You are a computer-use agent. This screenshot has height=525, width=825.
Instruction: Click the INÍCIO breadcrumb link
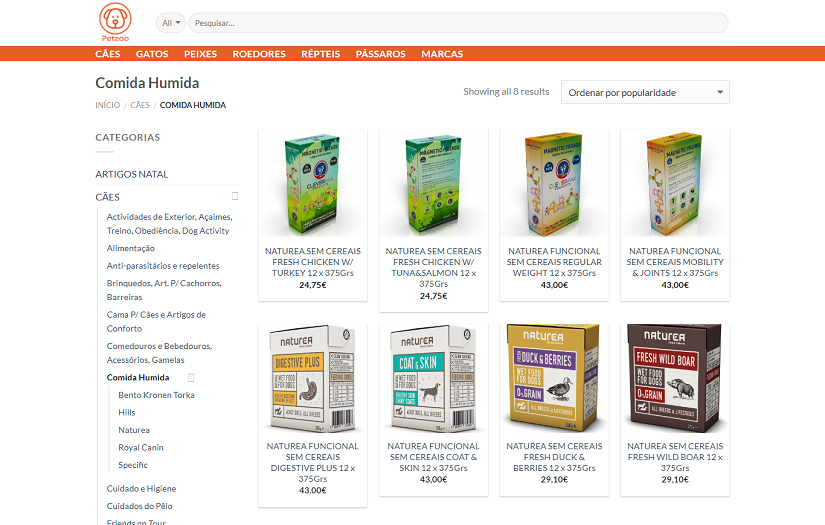108,105
